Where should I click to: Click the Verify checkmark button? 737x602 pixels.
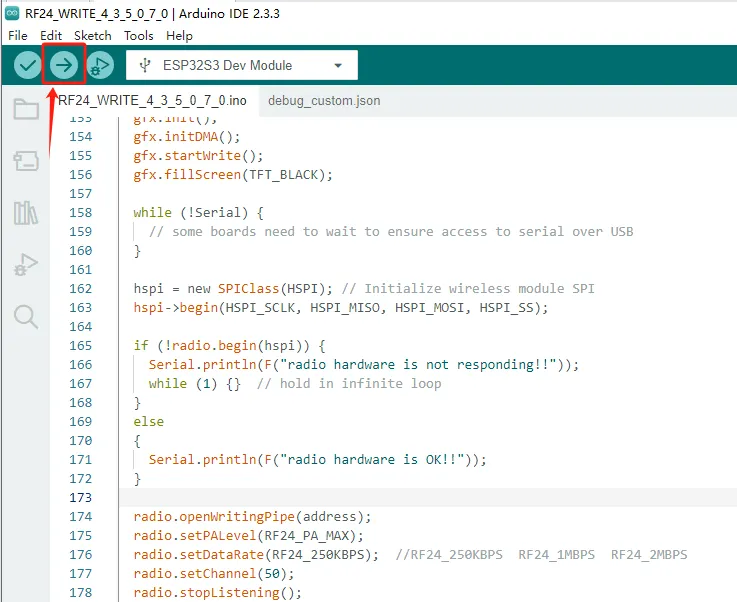(27, 65)
